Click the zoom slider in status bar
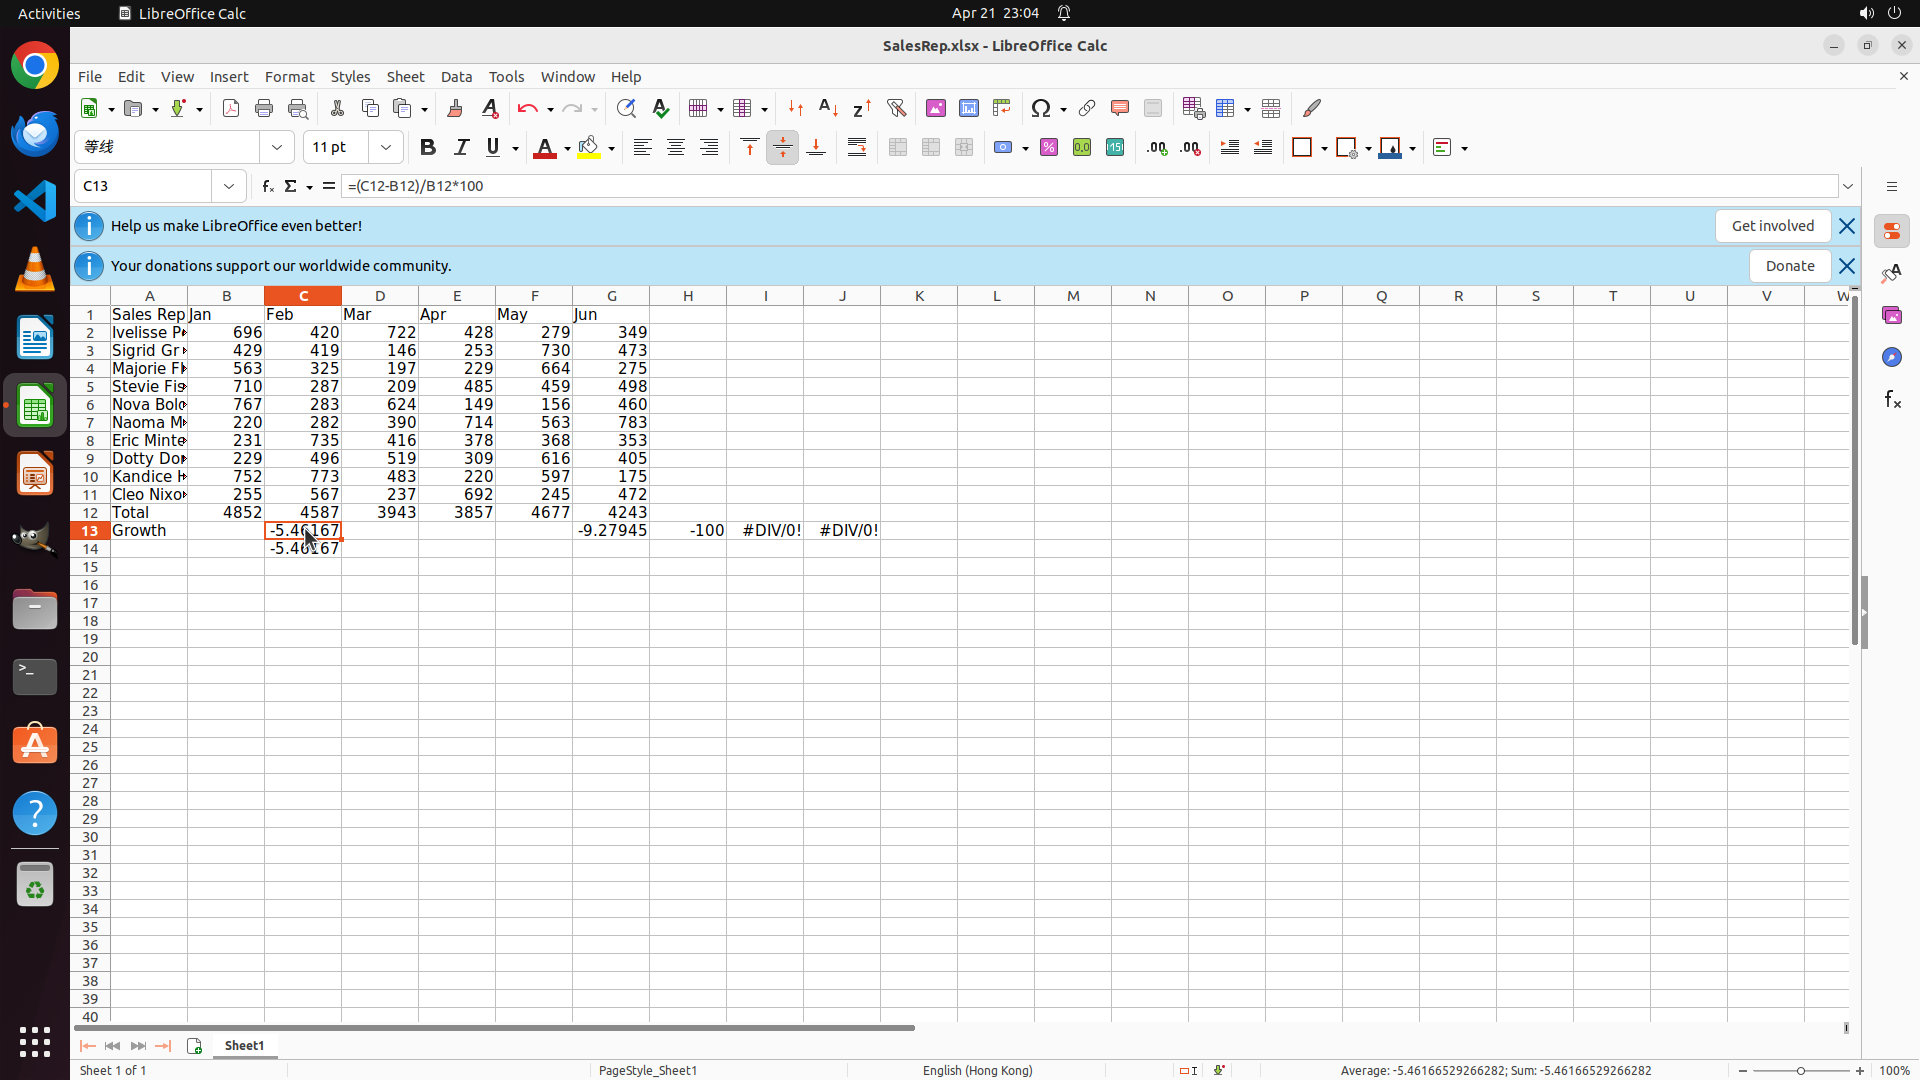Viewport: 1920px width, 1080px height. click(1800, 1070)
